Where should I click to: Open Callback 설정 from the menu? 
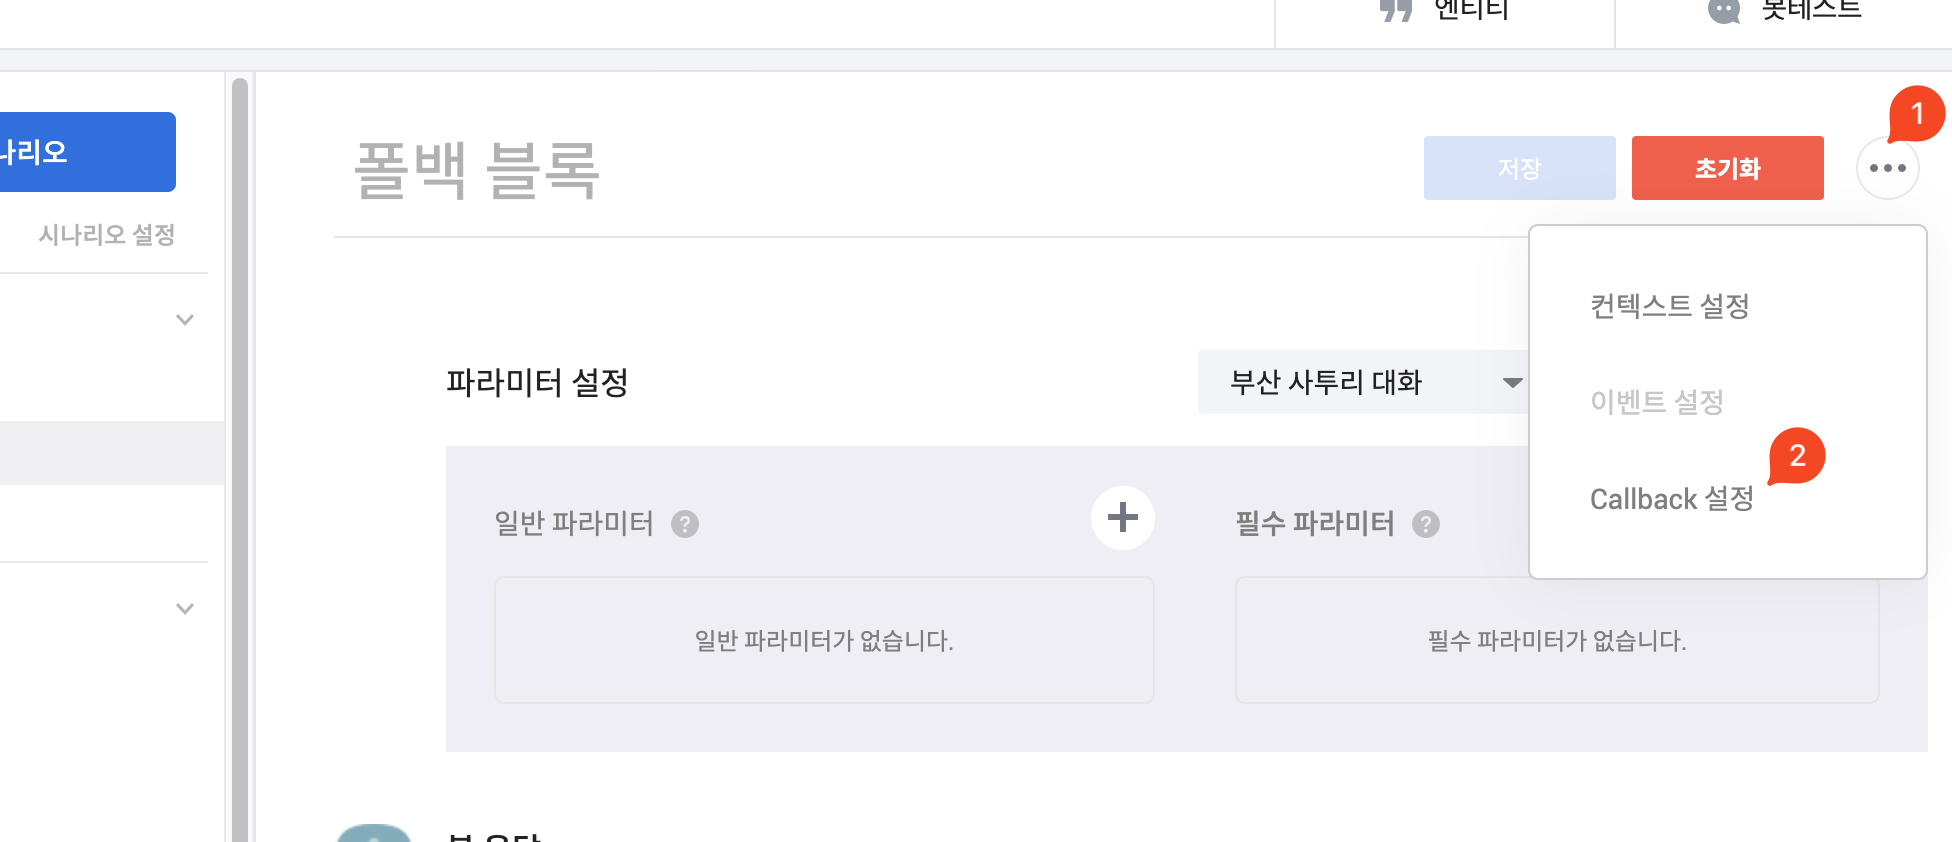point(1671,499)
